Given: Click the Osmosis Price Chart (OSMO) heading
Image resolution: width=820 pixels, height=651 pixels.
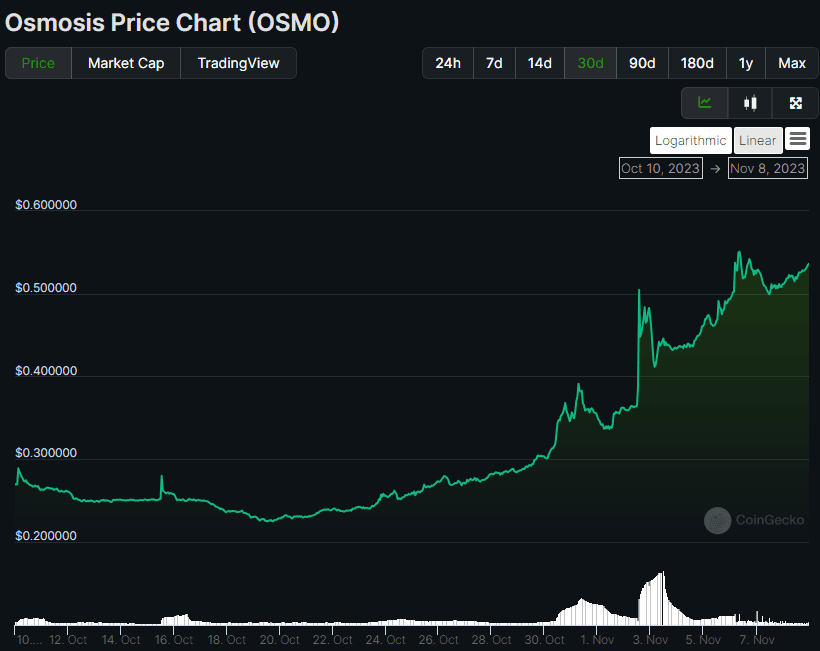Looking at the screenshot, I should [x=172, y=22].
